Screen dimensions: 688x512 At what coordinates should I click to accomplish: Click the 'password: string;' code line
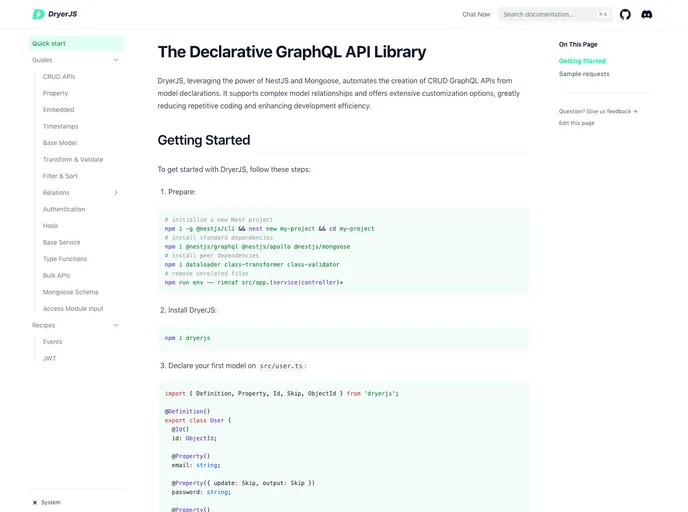click(x=201, y=492)
